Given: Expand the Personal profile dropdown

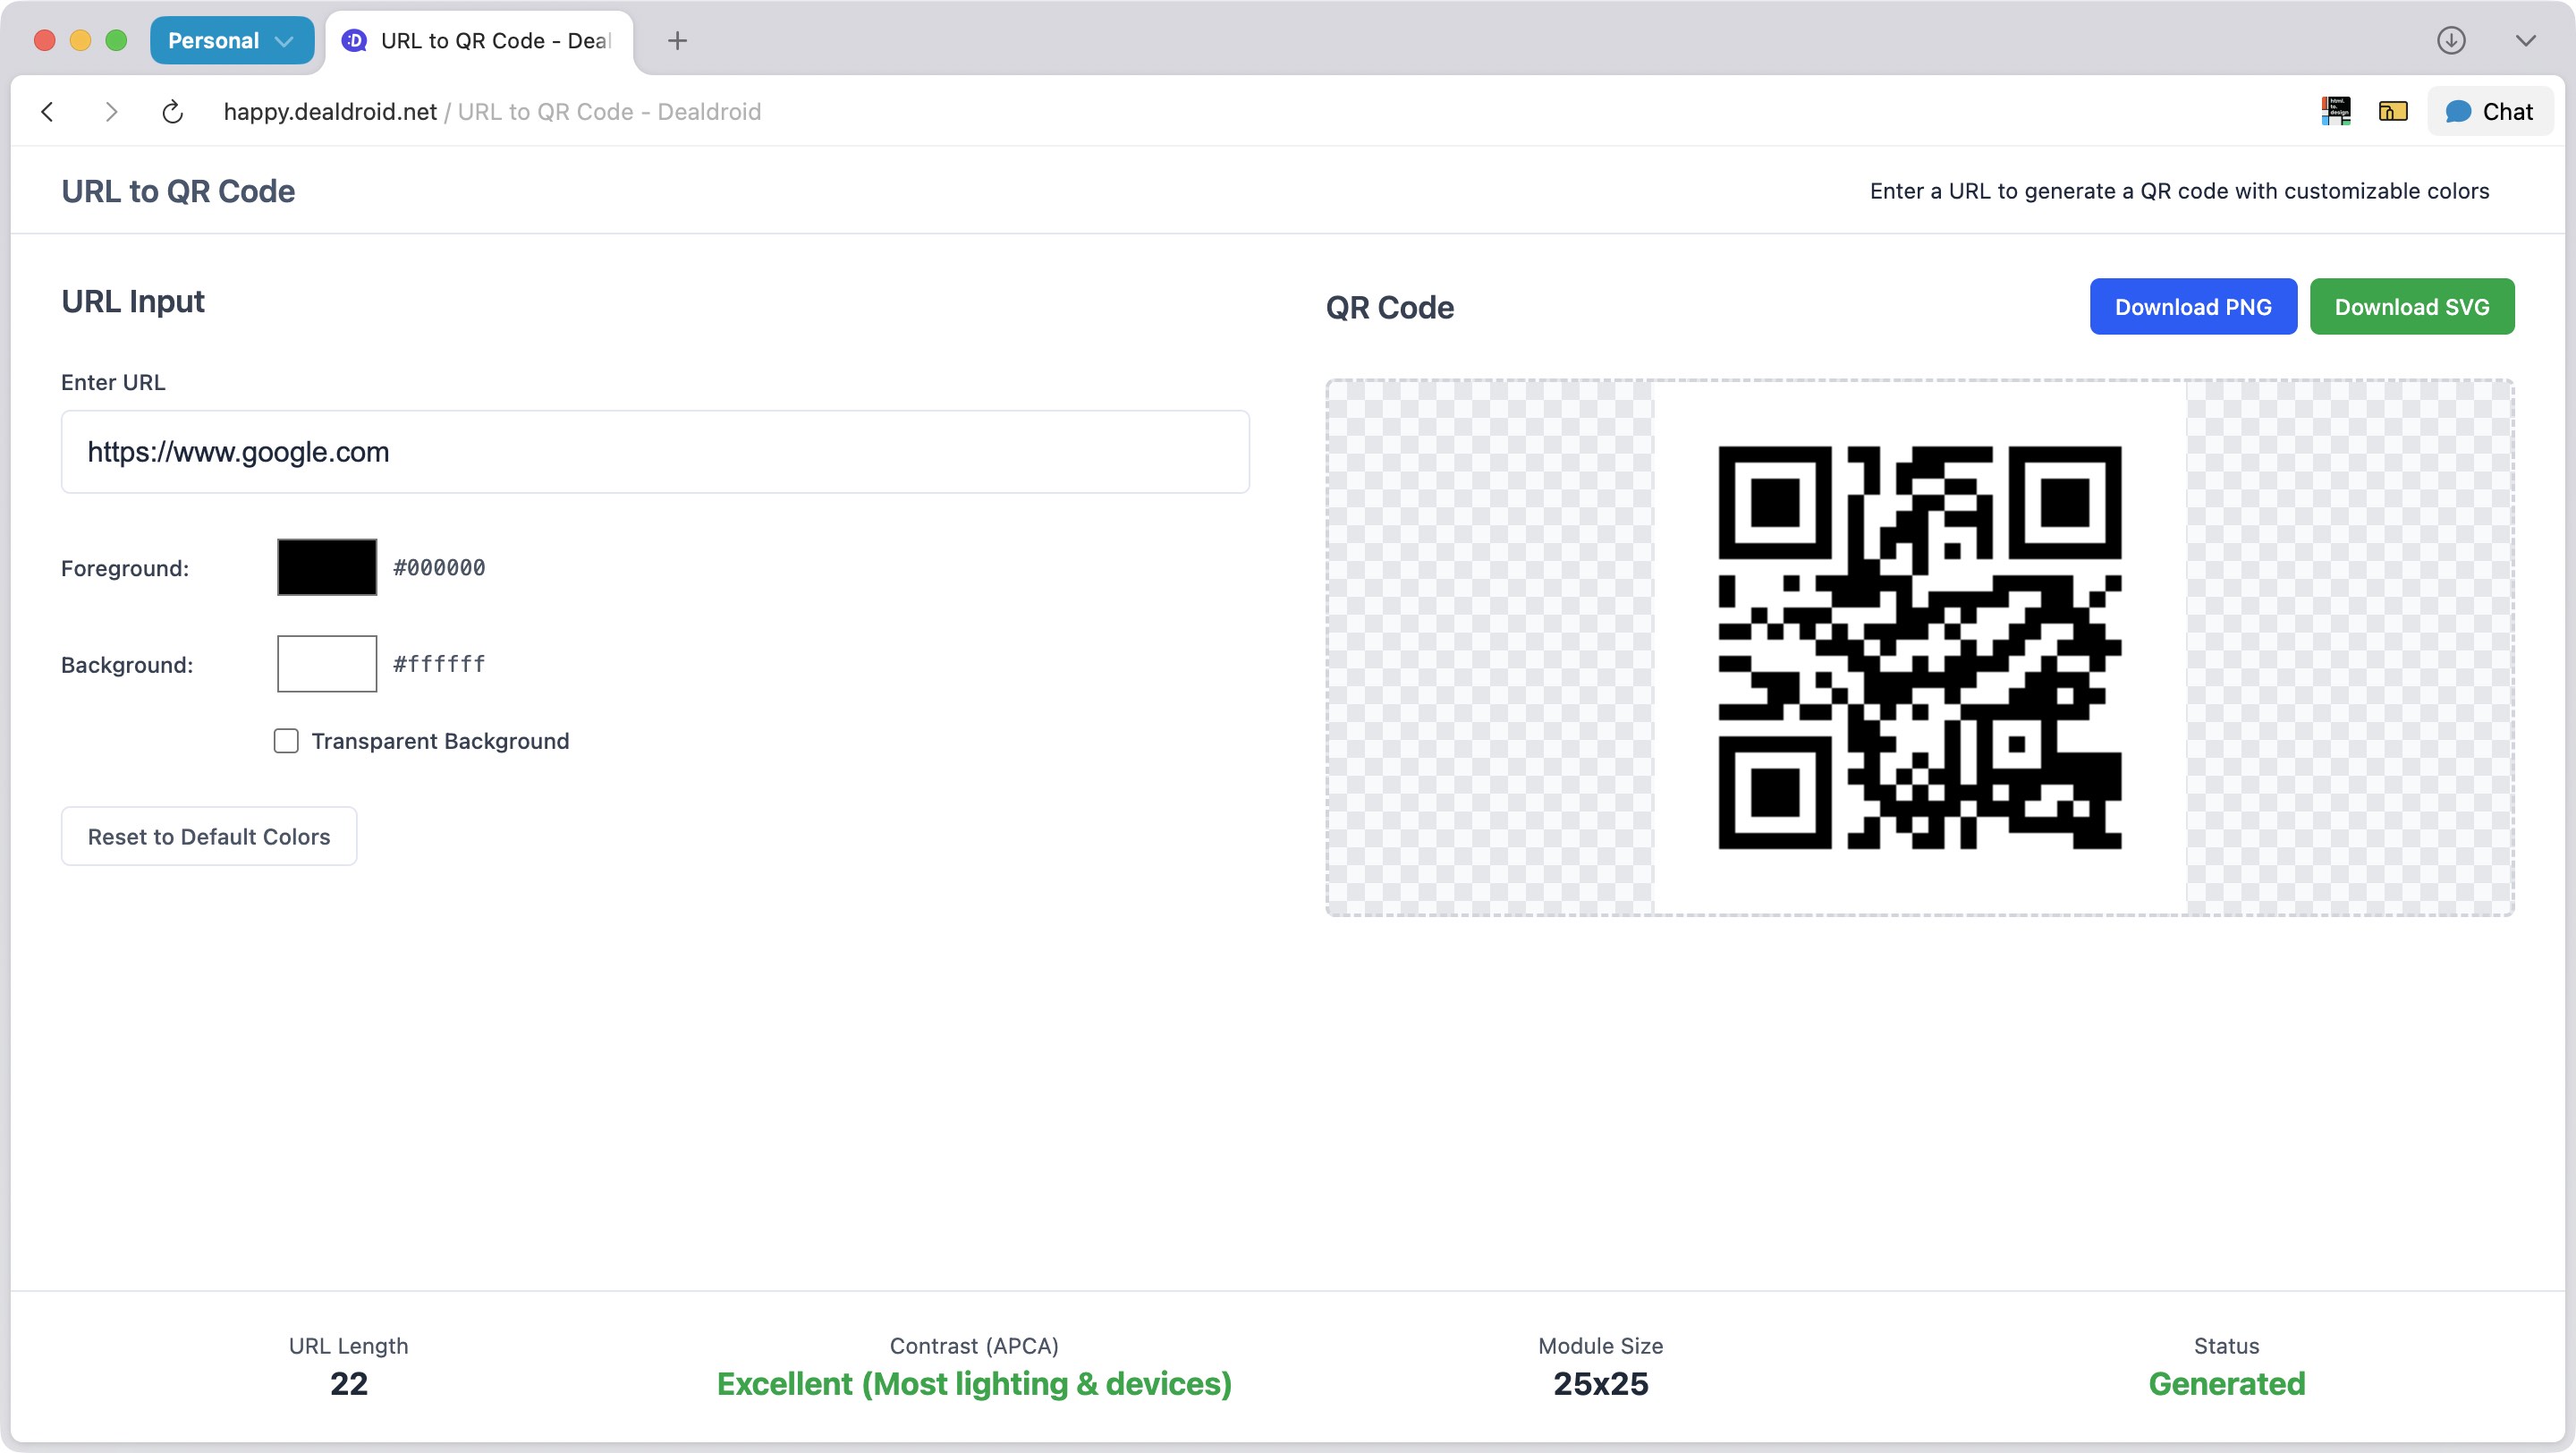Looking at the screenshot, I should (x=231, y=41).
